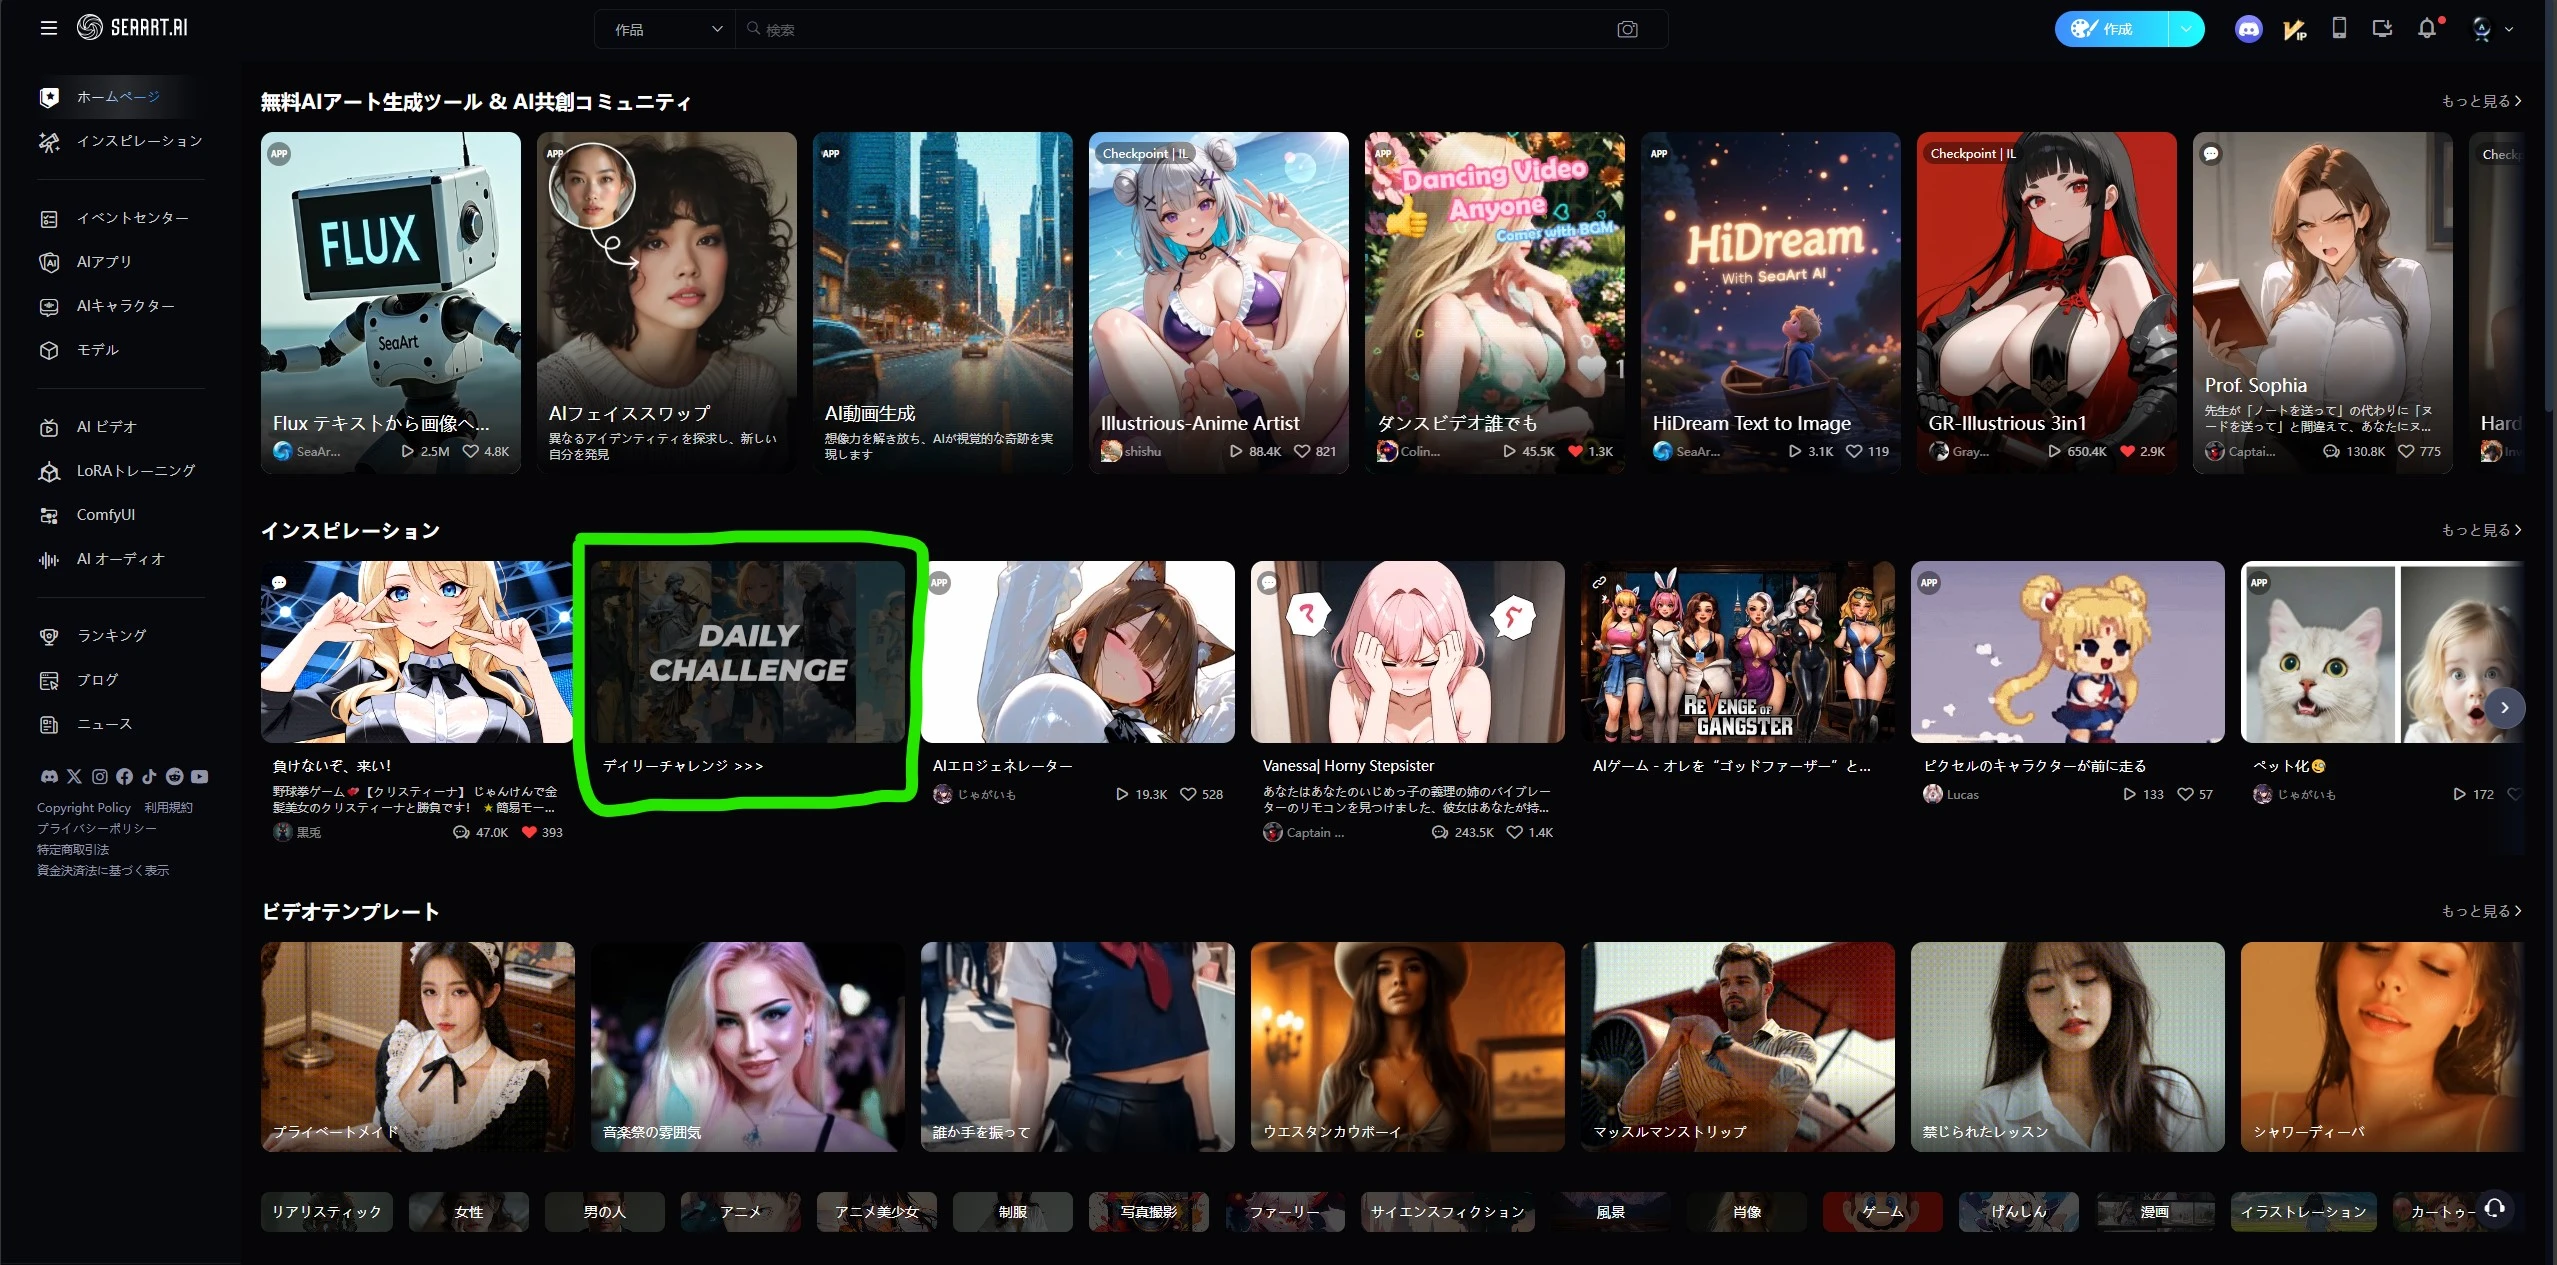Screen dimensions: 2557x1265
Task: Toggle heart on HiDream Text to Image
Action: point(1853,451)
